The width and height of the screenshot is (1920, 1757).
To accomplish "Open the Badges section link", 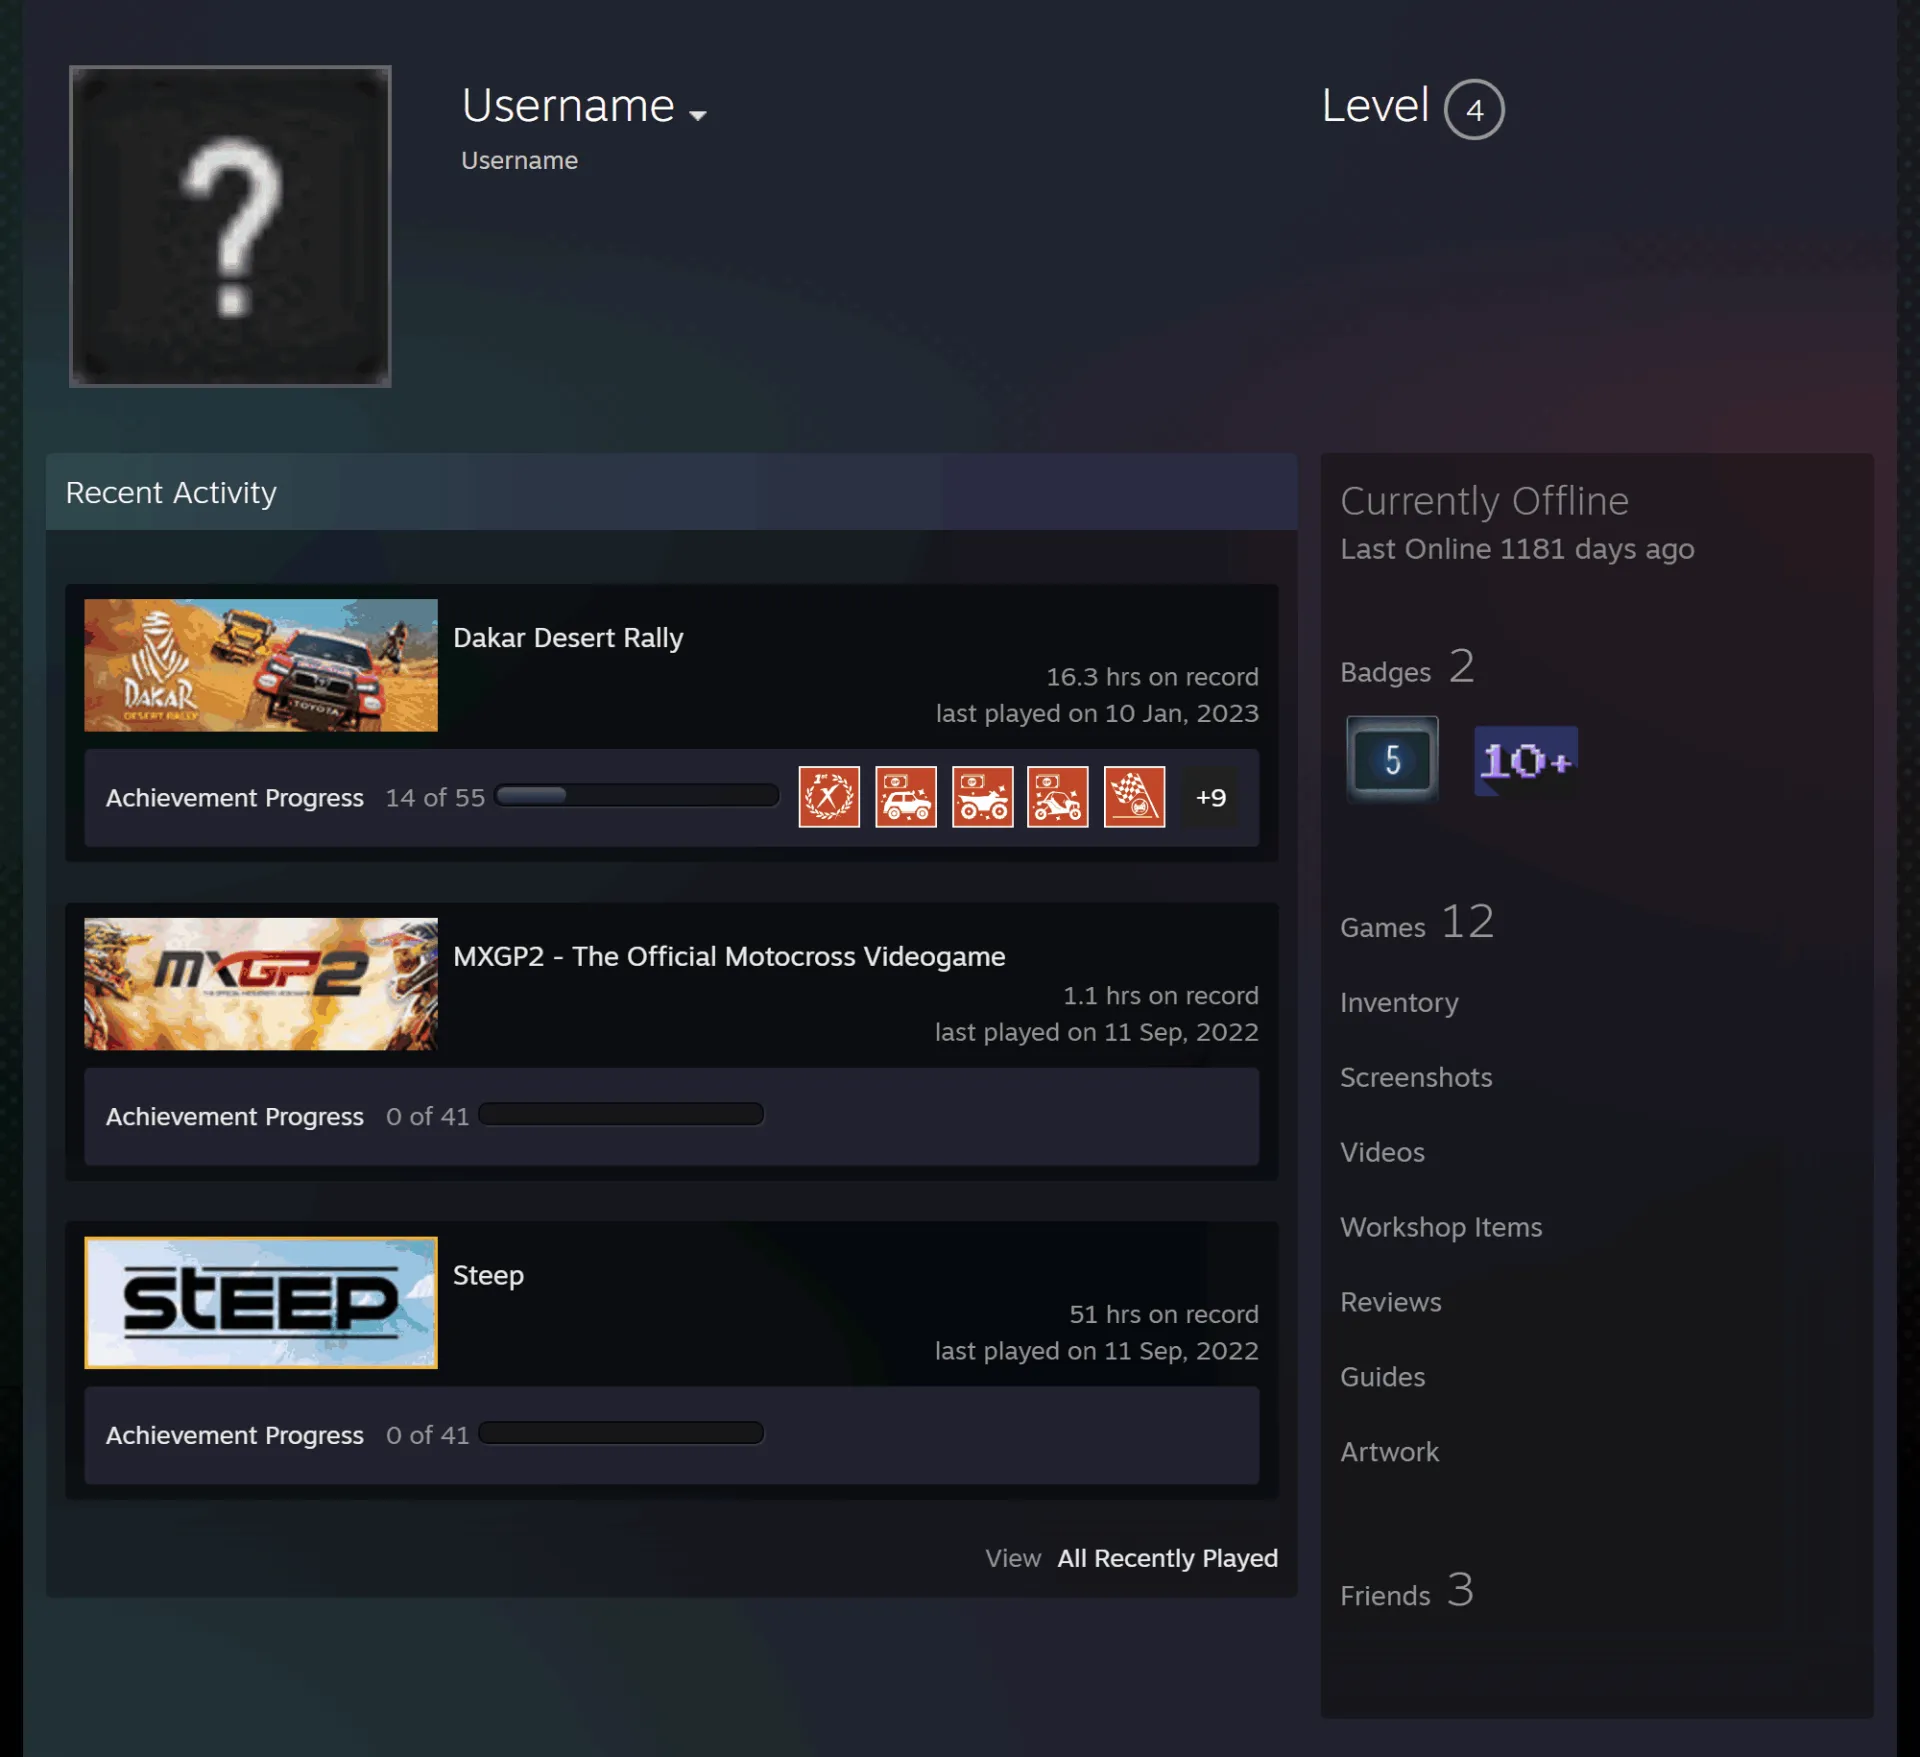I will click(1407, 668).
